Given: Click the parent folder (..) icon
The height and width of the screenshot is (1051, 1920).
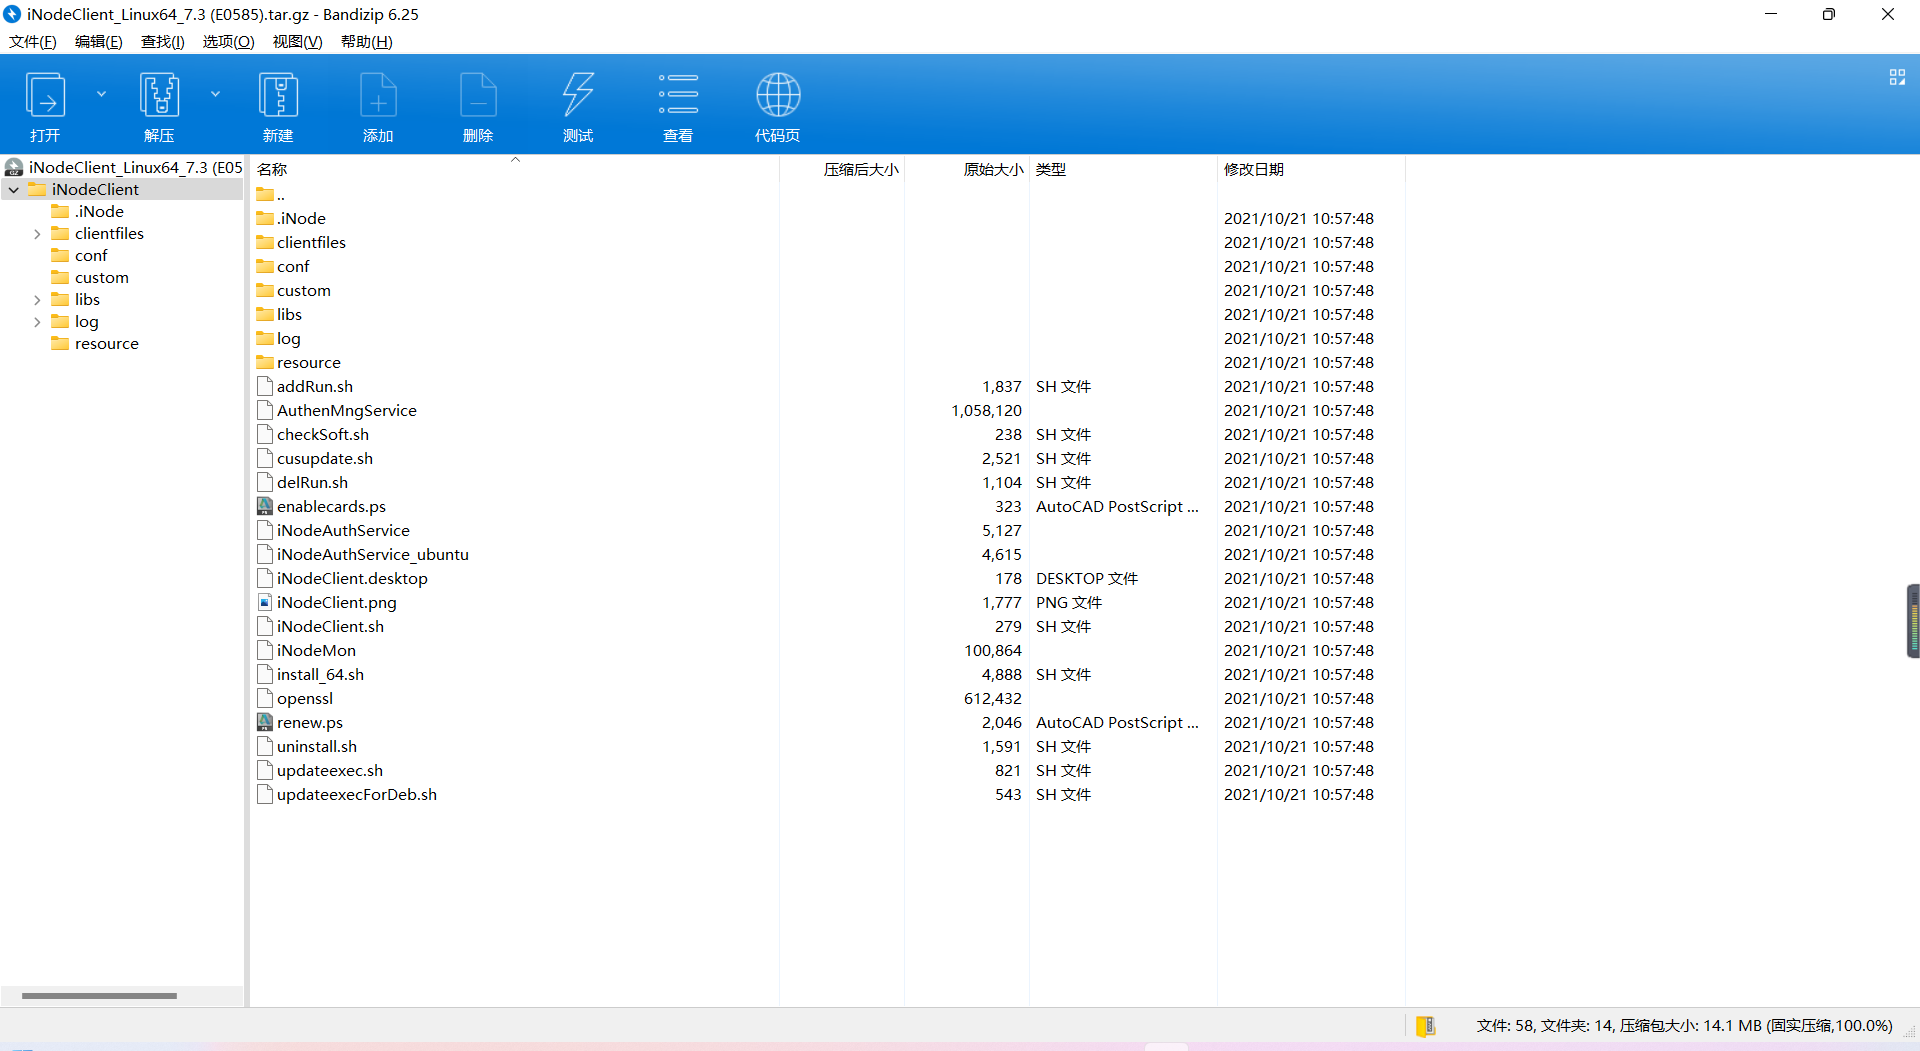Looking at the screenshot, I should point(265,194).
